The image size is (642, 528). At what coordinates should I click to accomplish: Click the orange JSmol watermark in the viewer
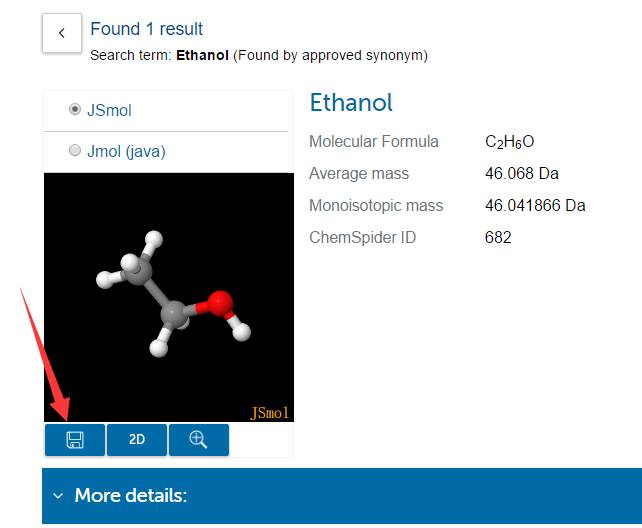270,411
